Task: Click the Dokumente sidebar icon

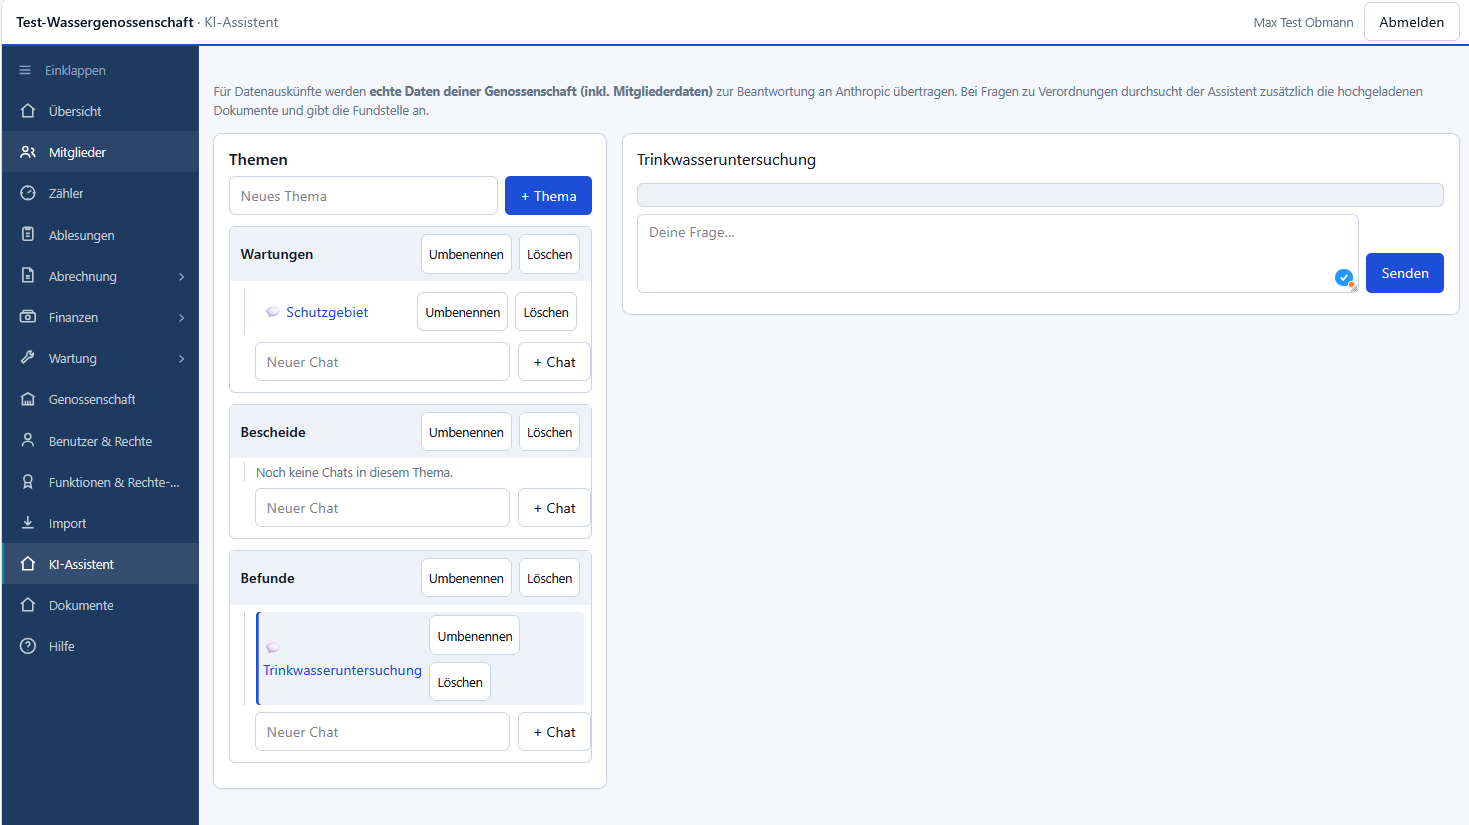Action: click(28, 605)
